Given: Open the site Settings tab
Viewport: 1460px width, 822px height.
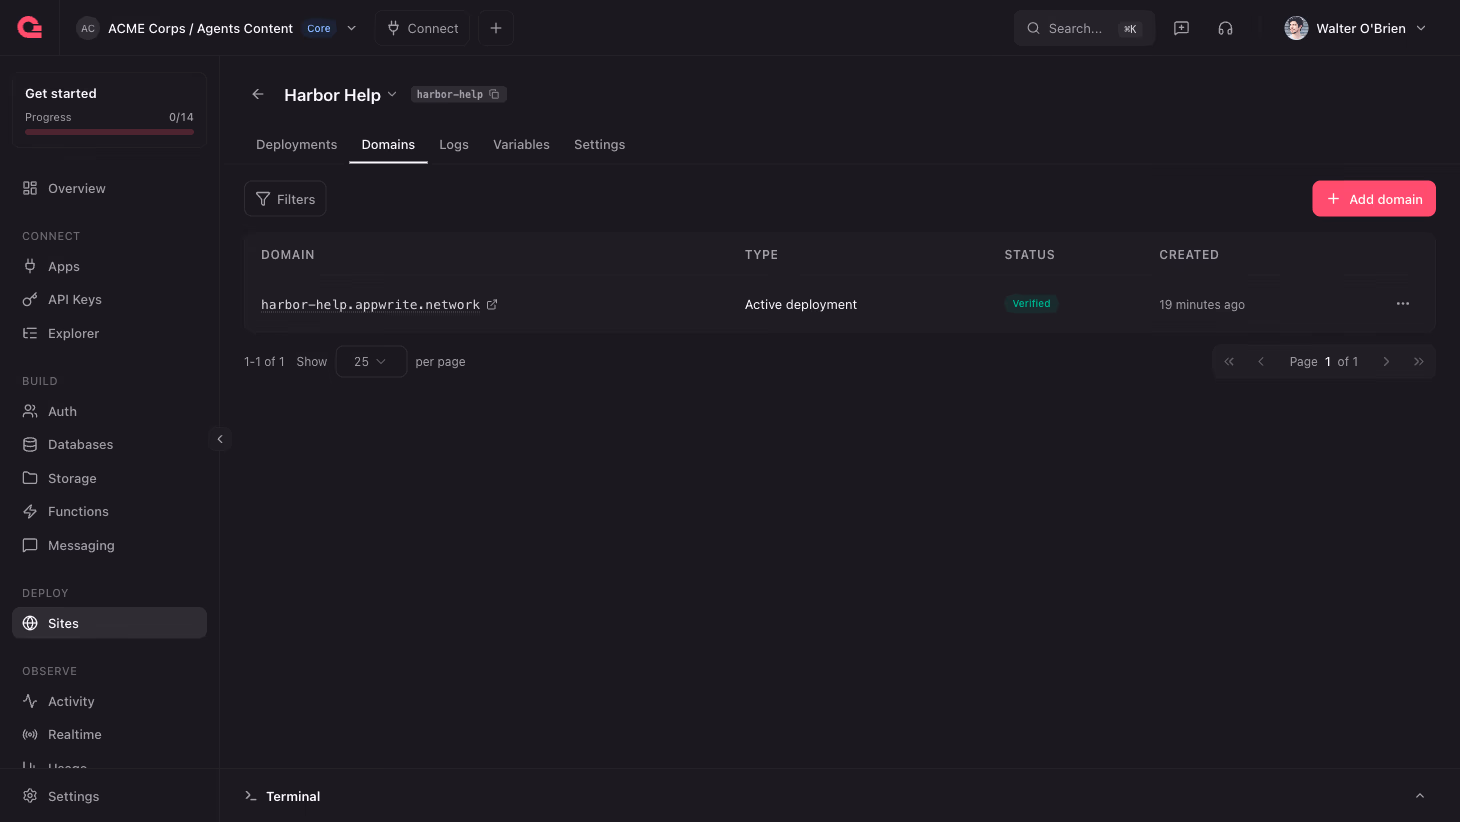Looking at the screenshot, I should 599,144.
